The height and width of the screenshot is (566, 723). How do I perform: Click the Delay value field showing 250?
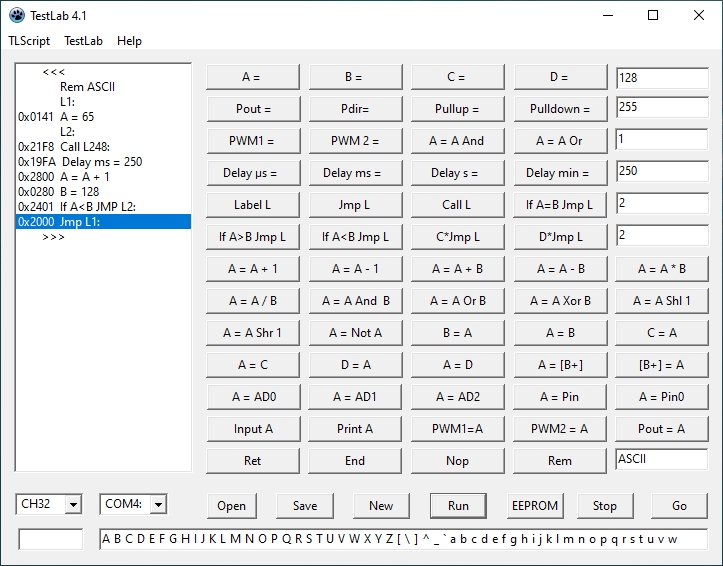[x=661, y=171]
